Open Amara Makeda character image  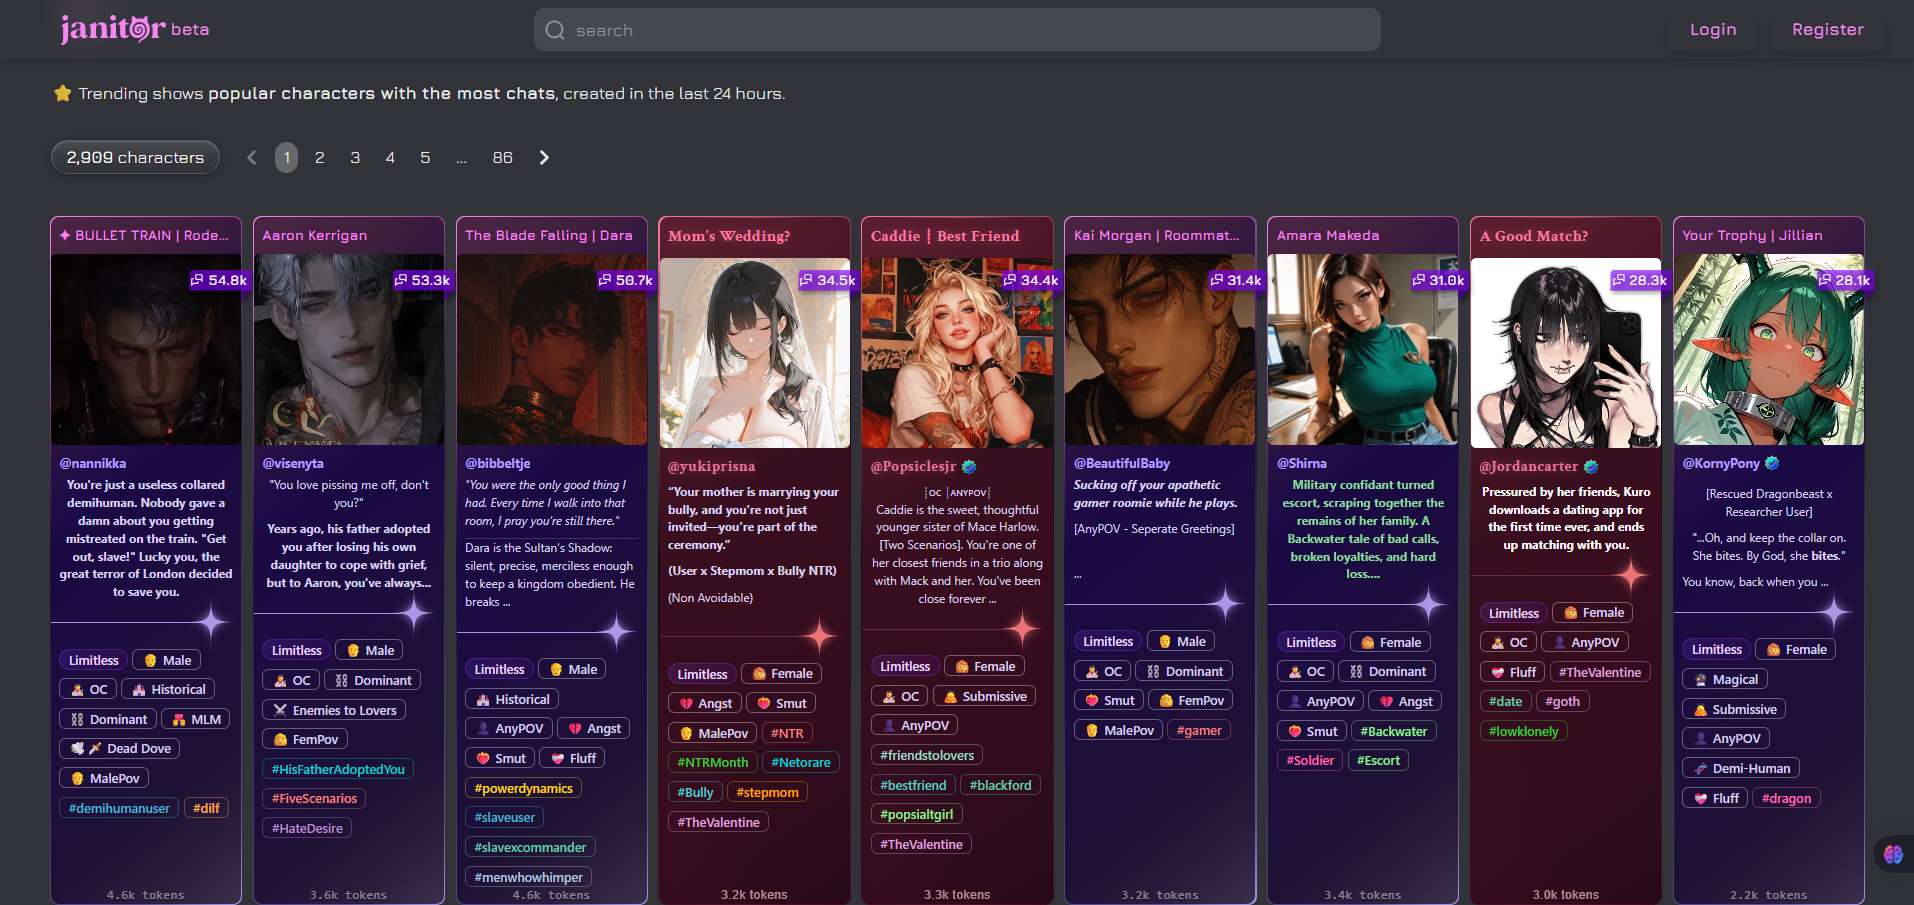pyautogui.click(x=1363, y=349)
